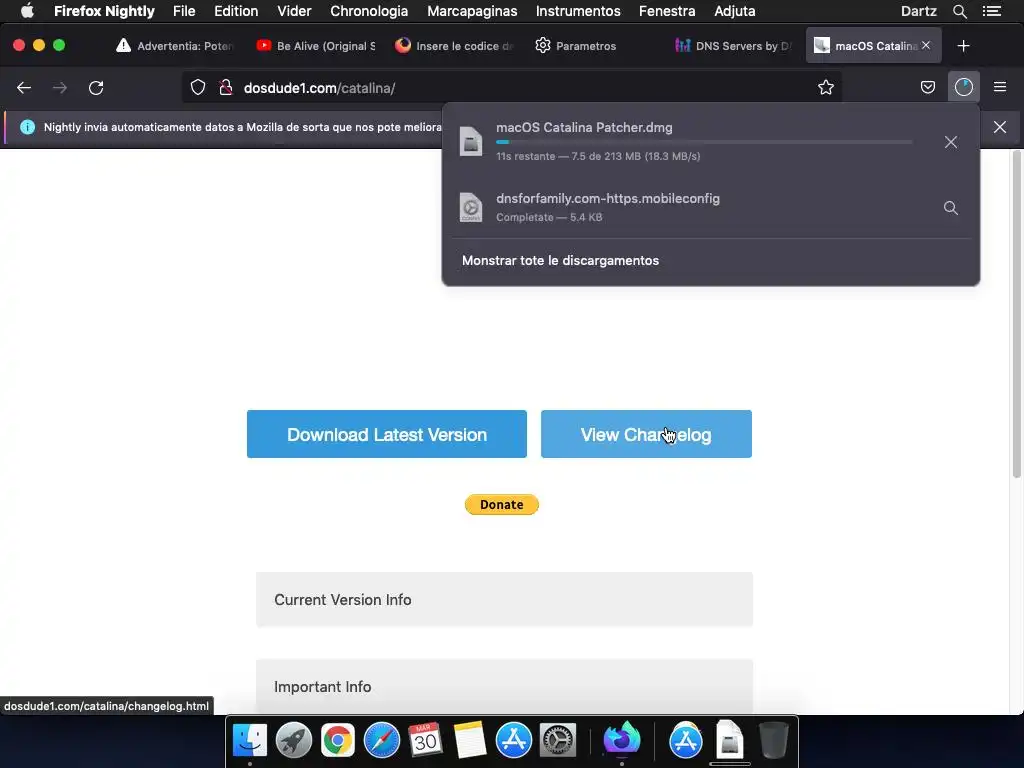1024x768 pixels.
Task: Switch to the Advertentia: Poten tab
Action: tap(174, 46)
